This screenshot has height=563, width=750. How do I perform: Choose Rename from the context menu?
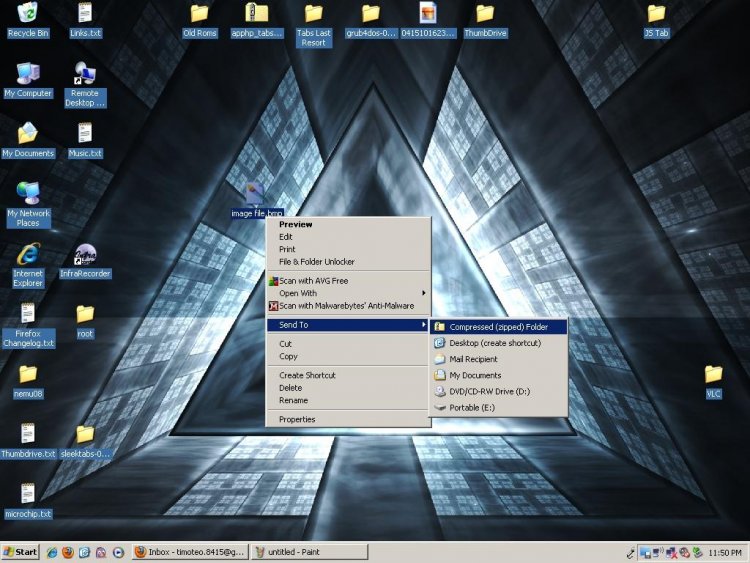(348, 400)
